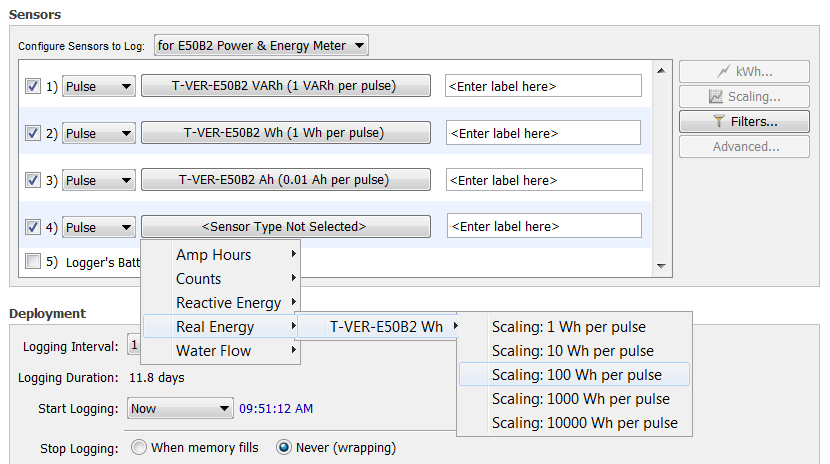The image size is (830, 464).
Task: Click the sensor list scroll-up arrow
Action: (661, 70)
